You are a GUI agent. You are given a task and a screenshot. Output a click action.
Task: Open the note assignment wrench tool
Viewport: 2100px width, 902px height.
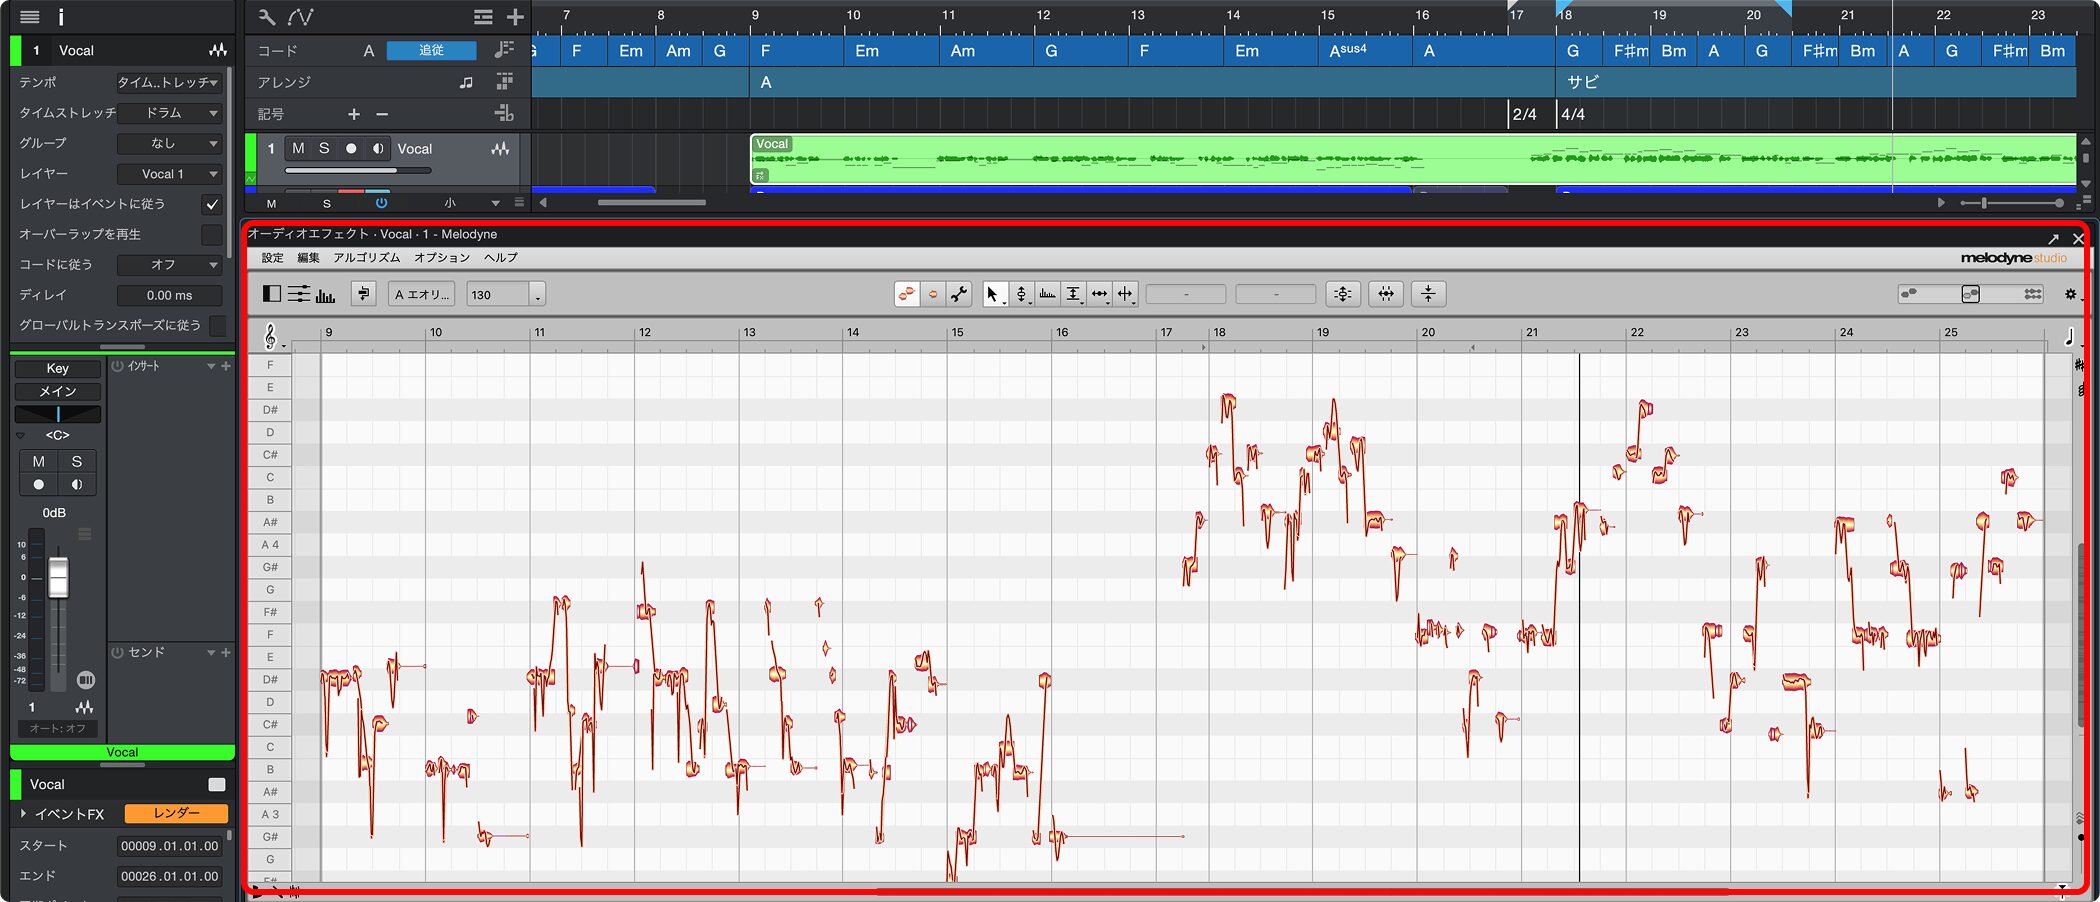point(957,294)
